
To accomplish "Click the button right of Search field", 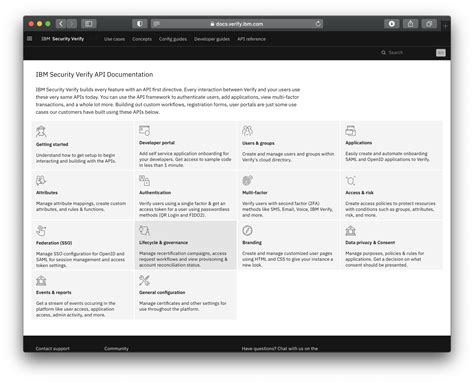I will click(441, 53).
